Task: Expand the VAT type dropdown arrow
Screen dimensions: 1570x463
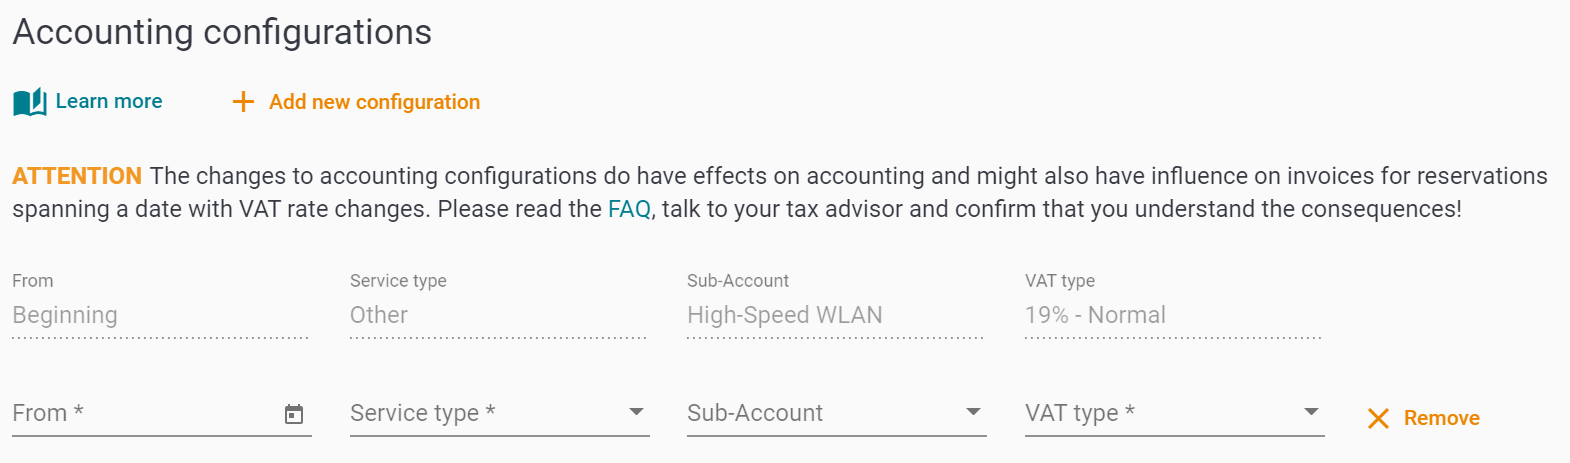Action: [1311, 412]
